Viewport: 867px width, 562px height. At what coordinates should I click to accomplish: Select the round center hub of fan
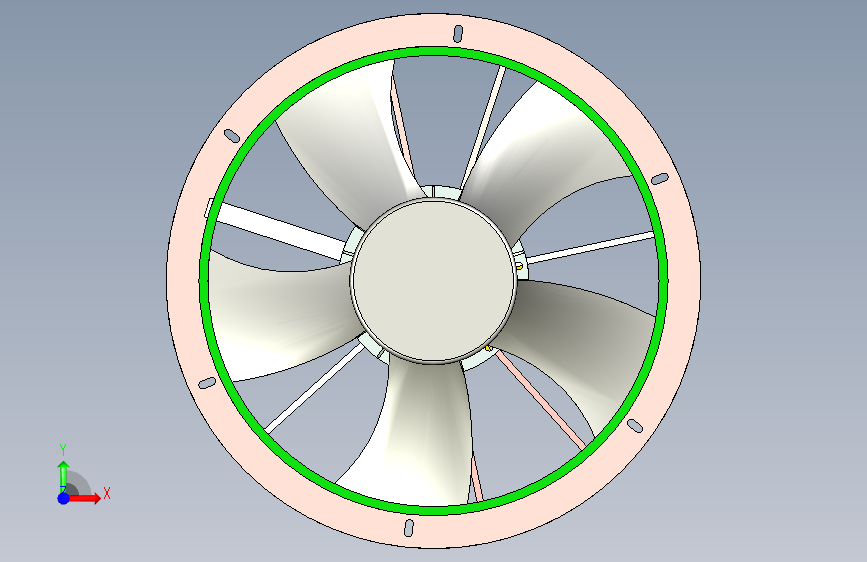(434, 281)
